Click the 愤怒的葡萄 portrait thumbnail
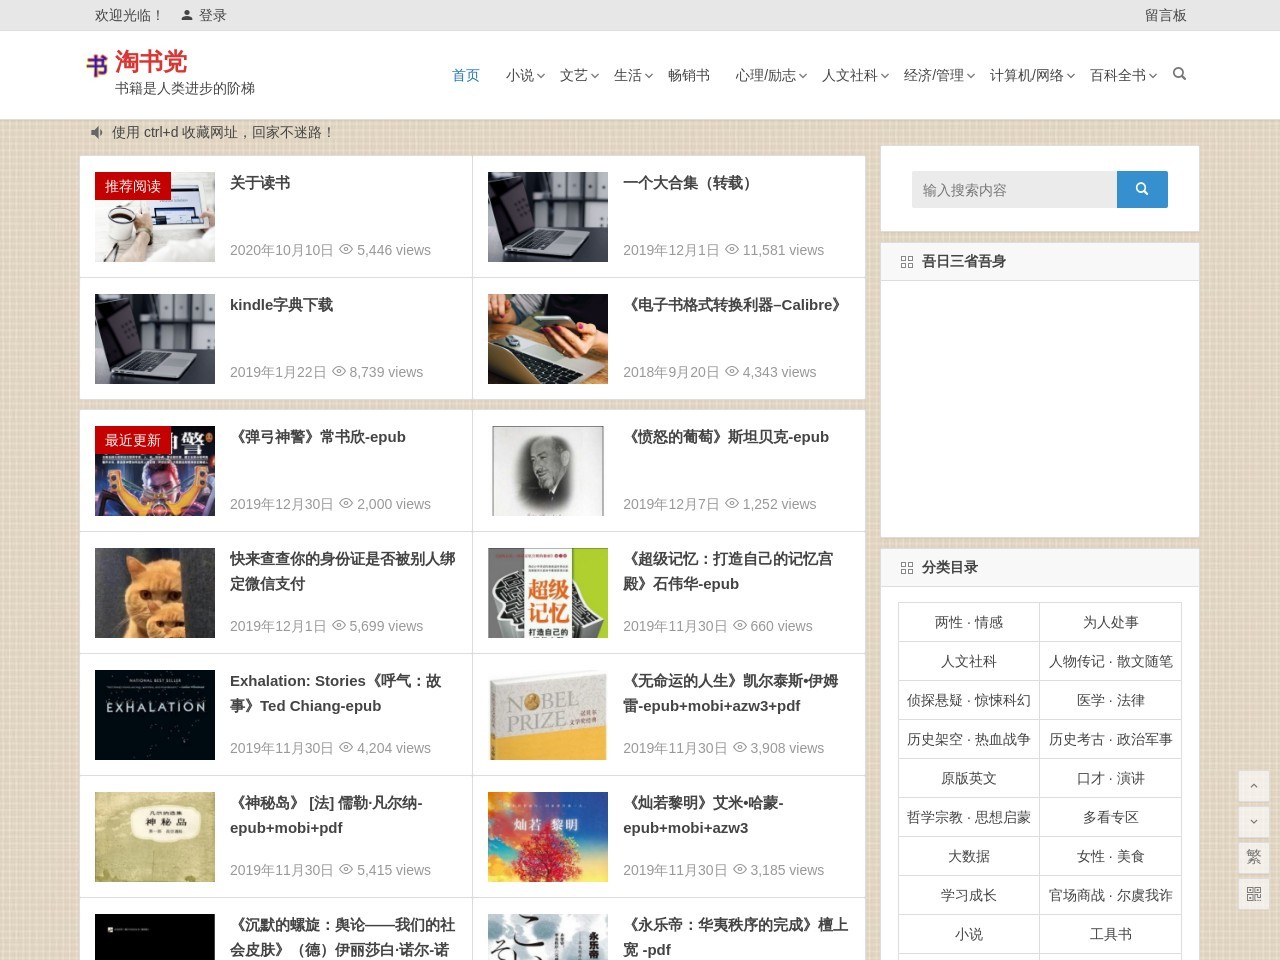The image size is (1280, 960). (x=548, y=471)
